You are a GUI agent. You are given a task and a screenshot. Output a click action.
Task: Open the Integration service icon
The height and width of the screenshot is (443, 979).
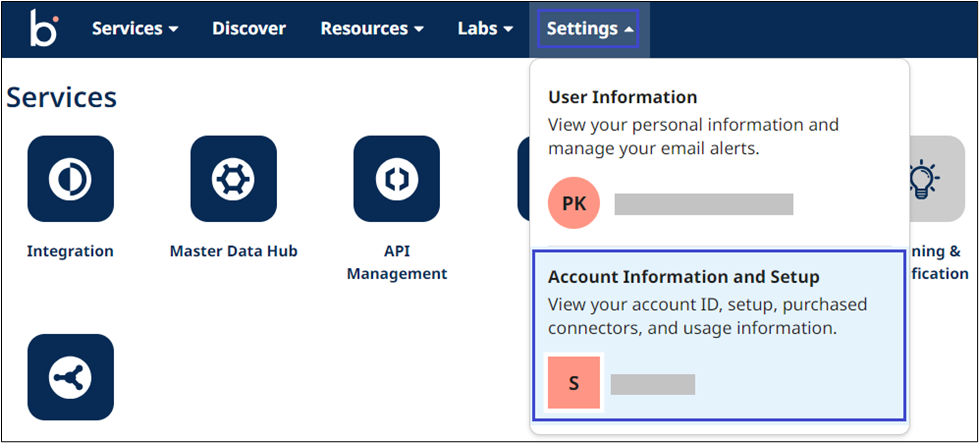tap(70, 179)
